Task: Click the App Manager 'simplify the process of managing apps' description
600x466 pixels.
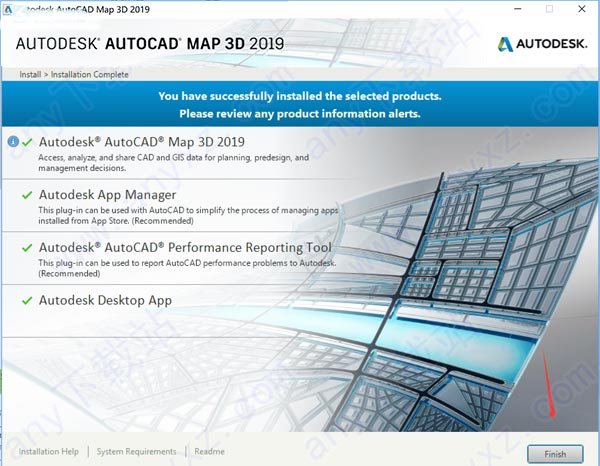Action: (188, 215)
